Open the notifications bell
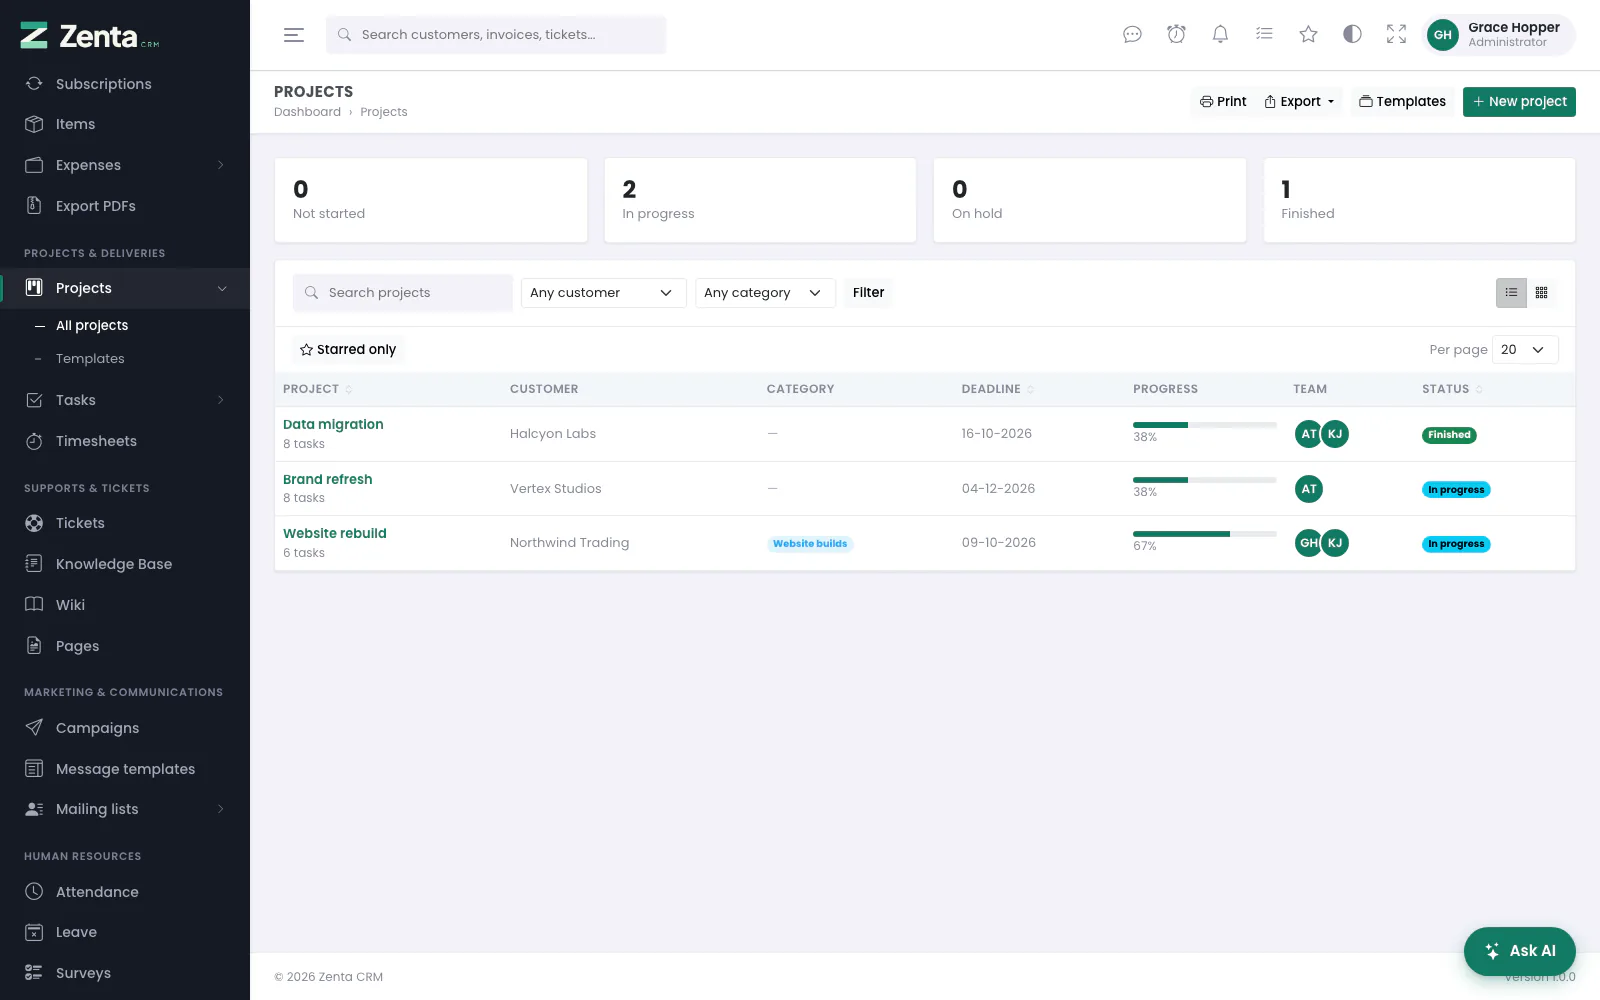The width and height of the screenshot is (1600, 1000). pyautogui.click(x=1220, y=35)
